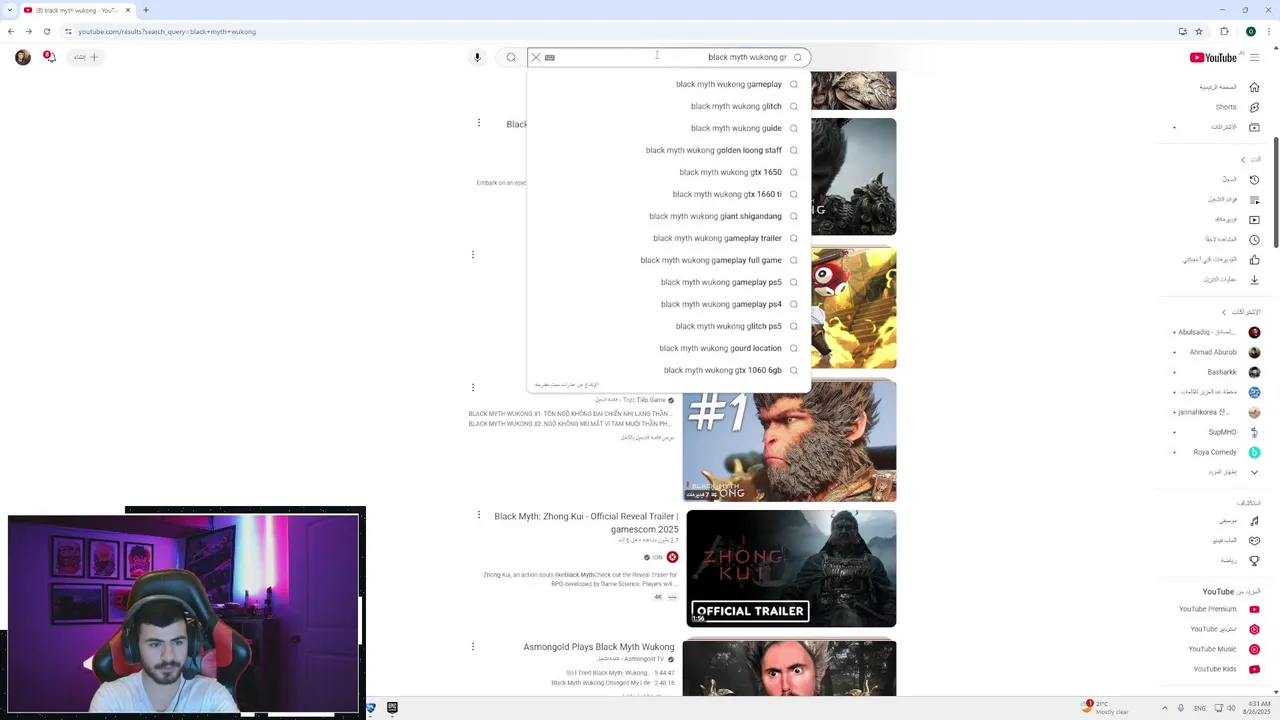Image resolution: width=1280 pixels, height=720 pixels.
Task: Open the YouTube hamburger guide menu
Action: pos(1254,57)
